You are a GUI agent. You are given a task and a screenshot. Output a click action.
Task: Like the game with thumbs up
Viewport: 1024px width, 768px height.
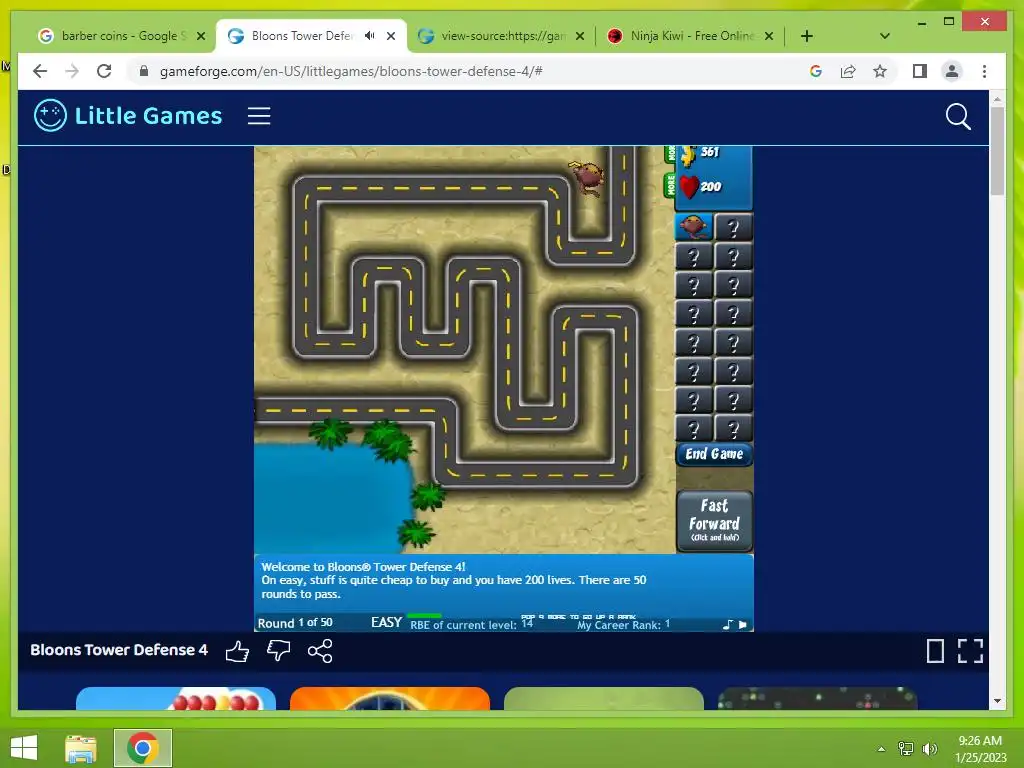pyautogui.click(x=237, y=651)
